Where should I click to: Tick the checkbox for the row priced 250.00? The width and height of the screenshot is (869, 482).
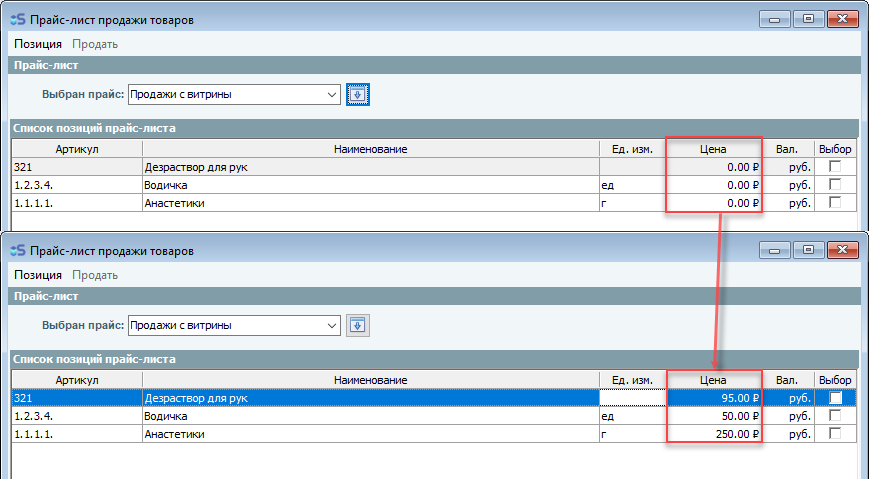pyautogui.click(x=835, y=434)
